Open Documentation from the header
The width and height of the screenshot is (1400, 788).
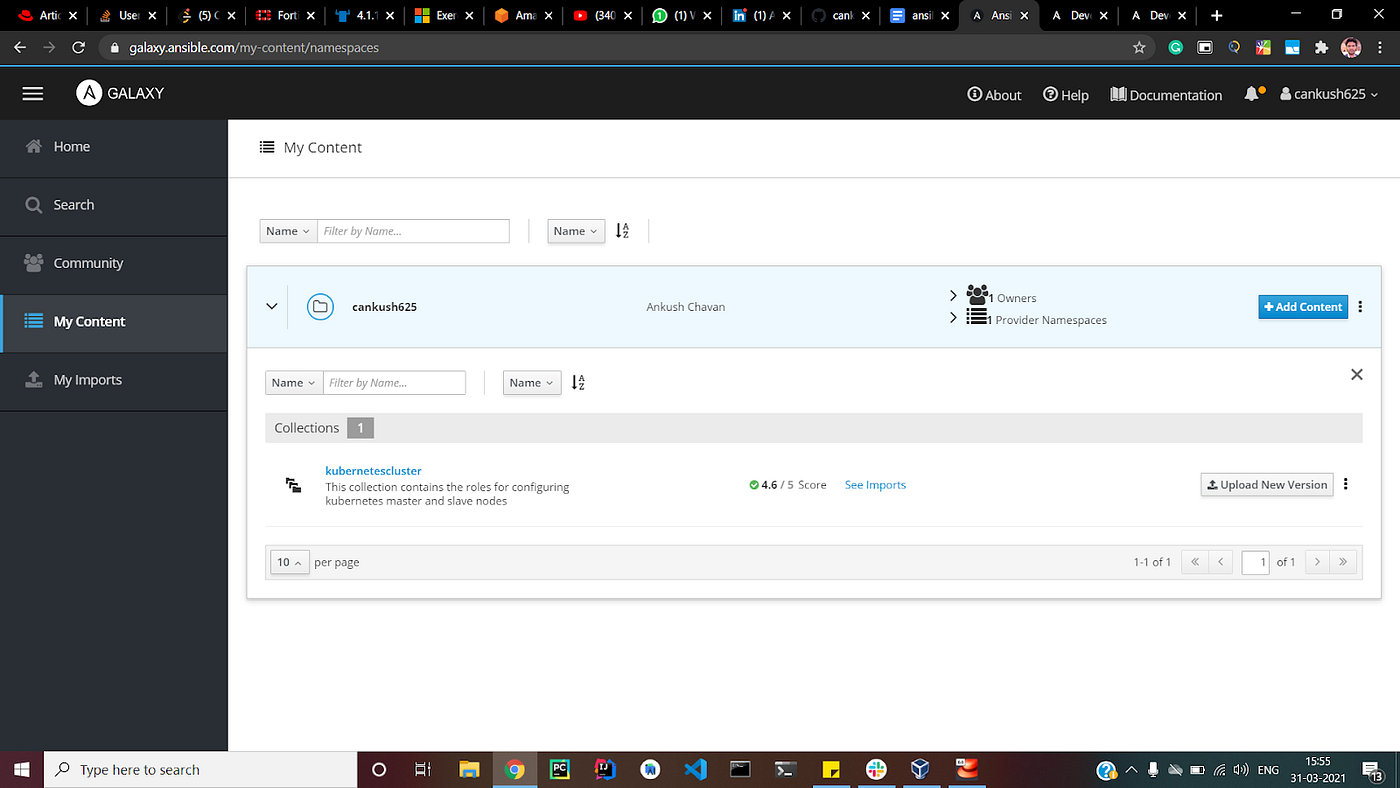click(x=1166, y=94)
